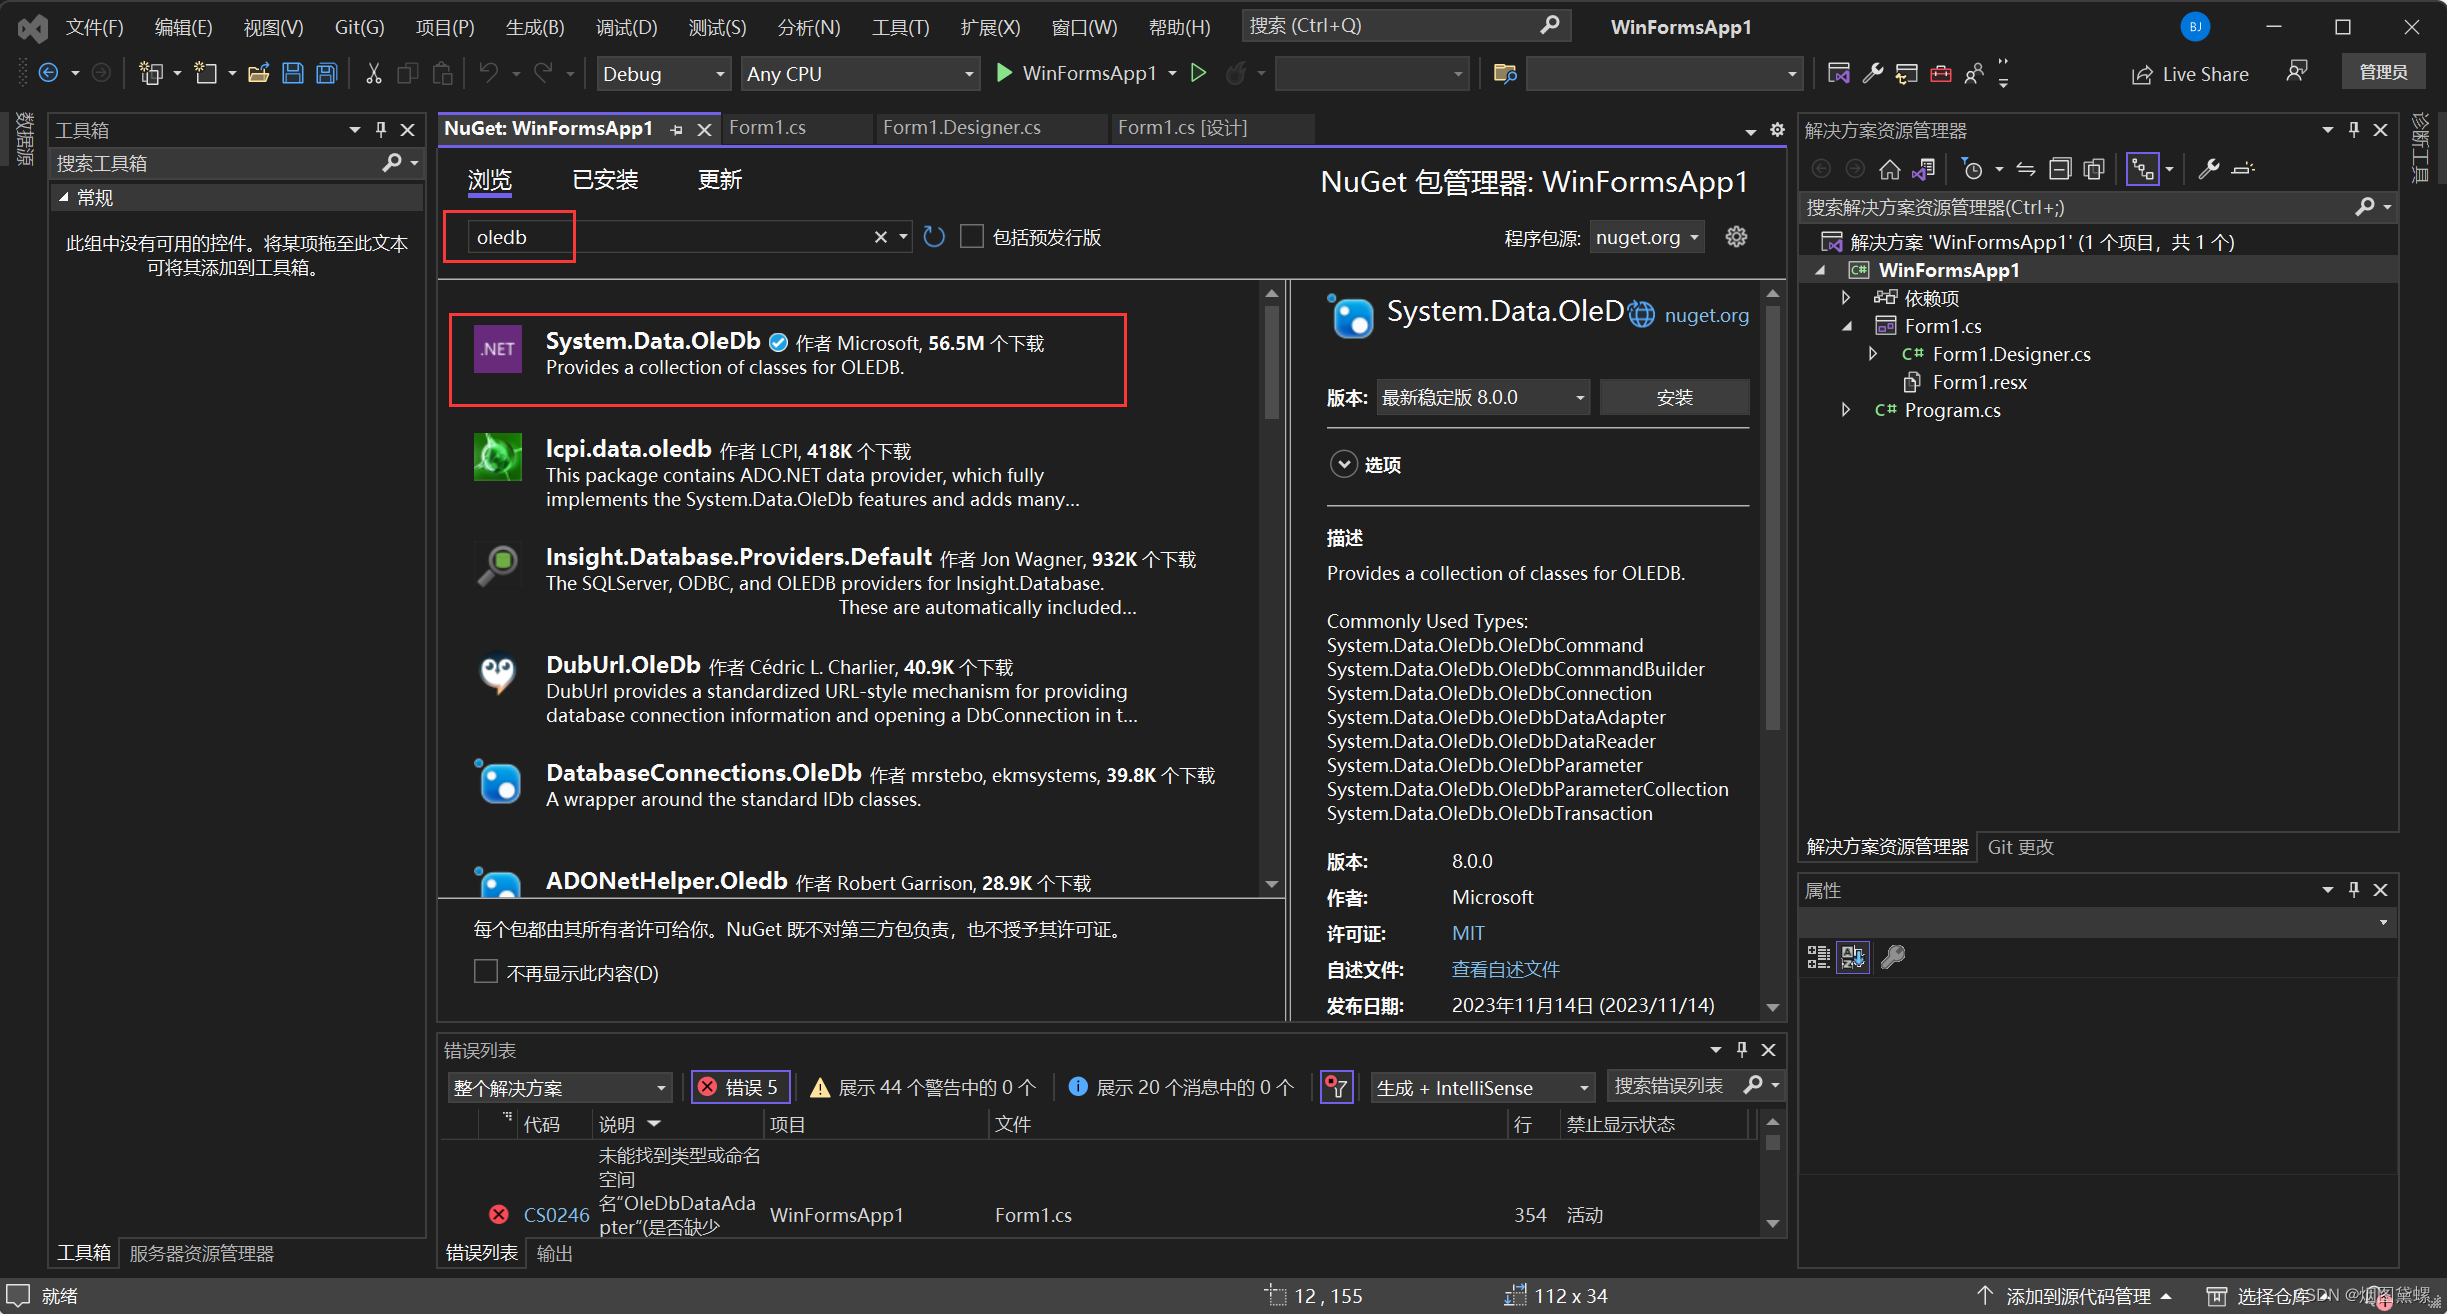Open the nuget.org link for the package
Viewport: 2447px width, 1314px height.
tap(1706, 315)
